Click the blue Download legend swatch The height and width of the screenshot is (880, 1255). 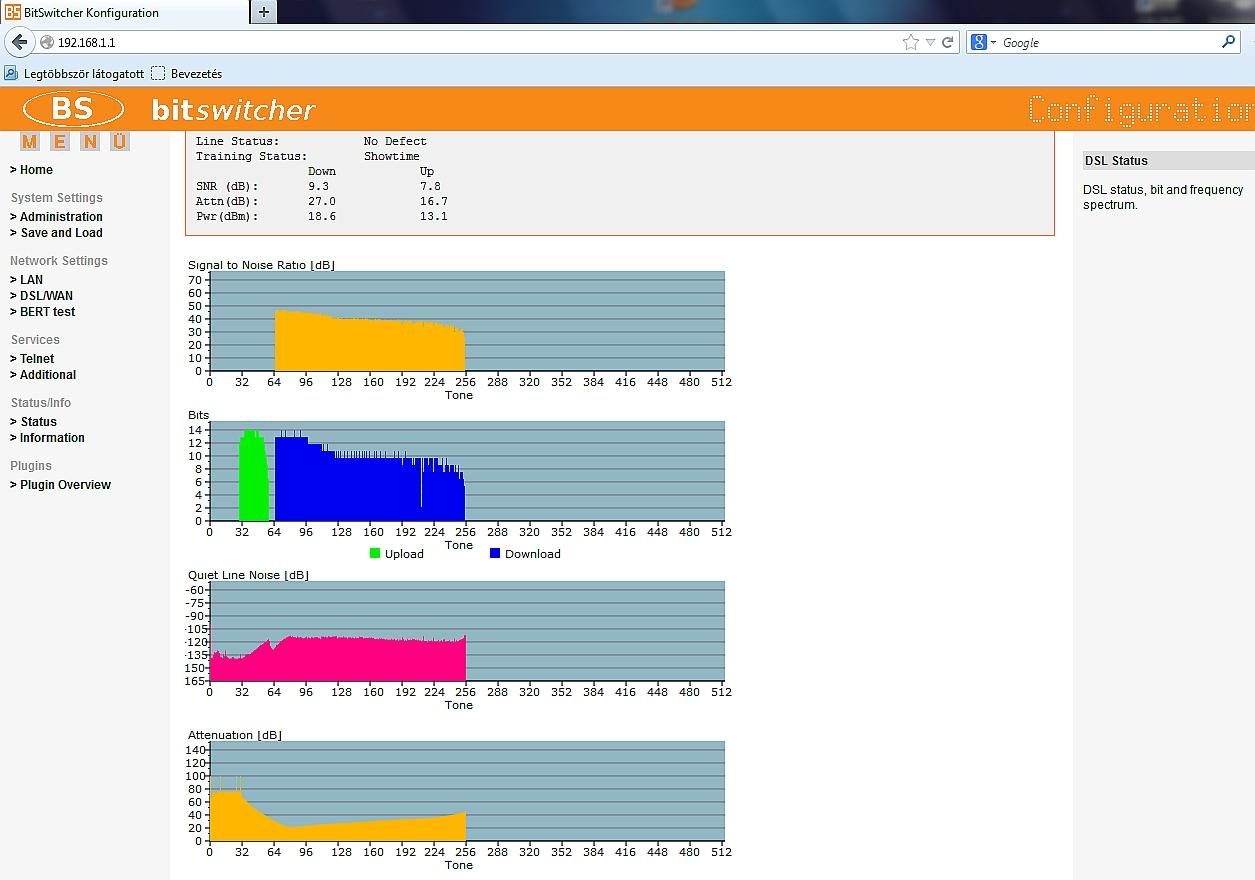tap(495, 553)
